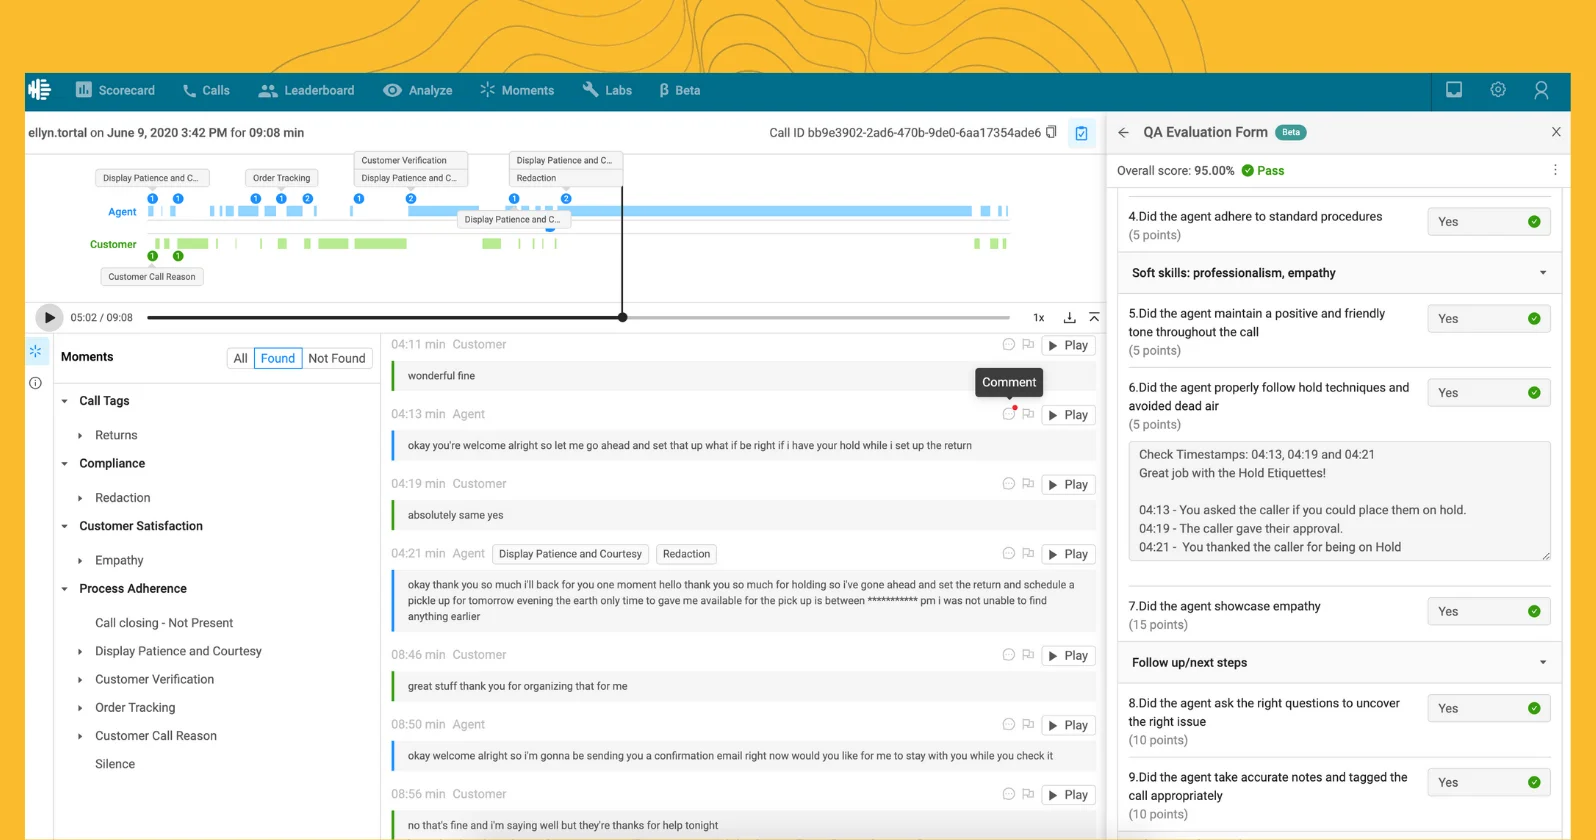The height and width of the screenshot is (840, 1596).
Task: Copy the Call ID with clipboard icon
Action: 1051,132
